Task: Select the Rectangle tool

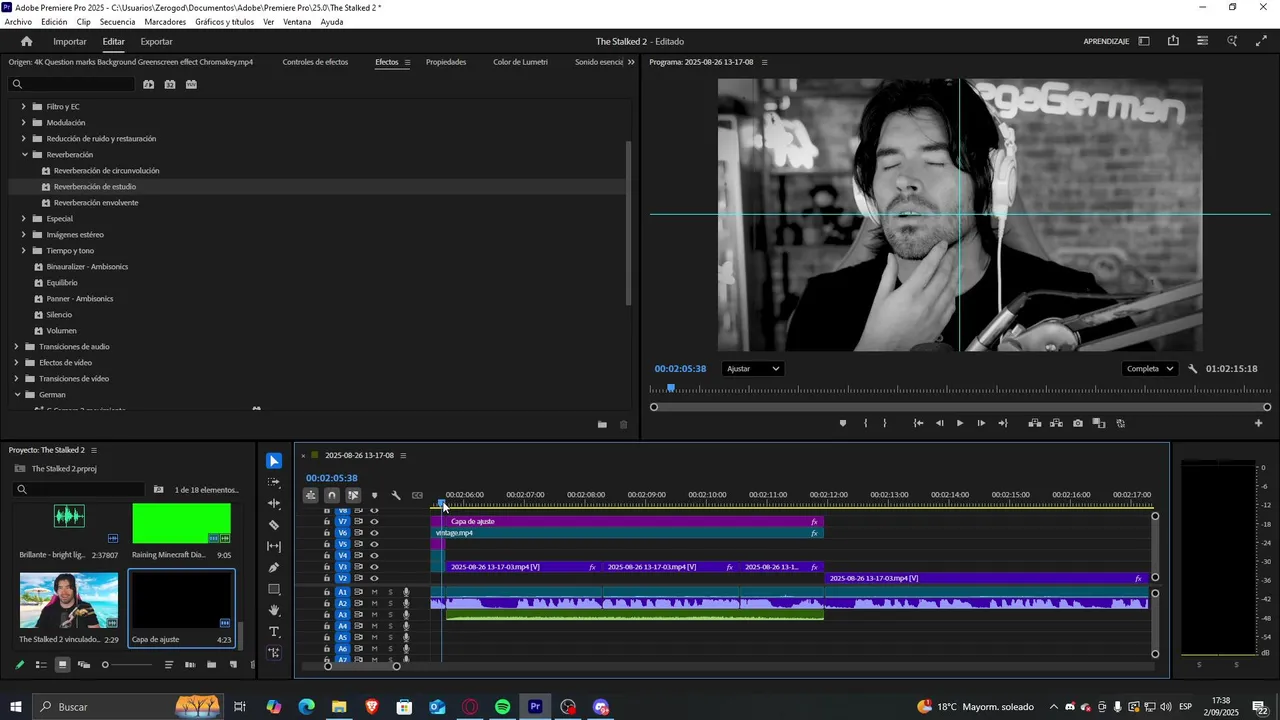Action: point(274,589)
